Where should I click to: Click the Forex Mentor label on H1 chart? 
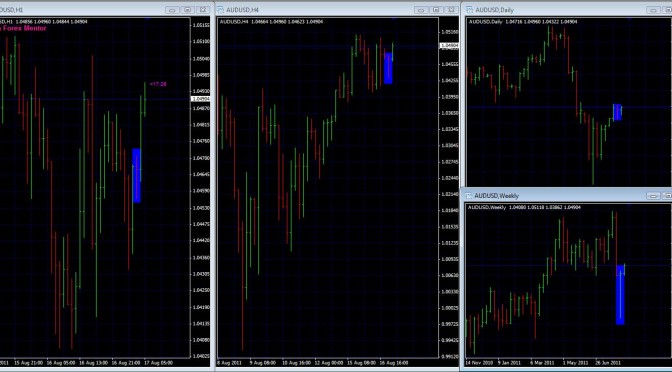click(x=24, y=28)
